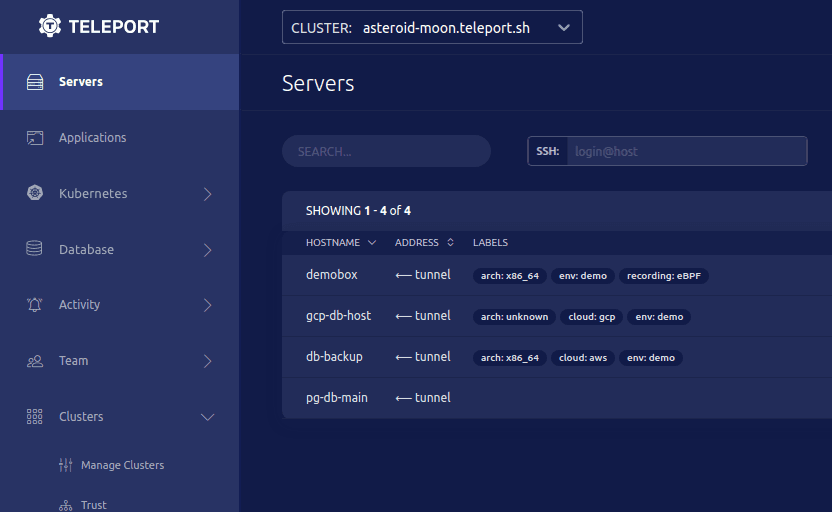Screen dimensions: 832x512
Task: Click demobox label arch: x86_64
Action: 510,276
